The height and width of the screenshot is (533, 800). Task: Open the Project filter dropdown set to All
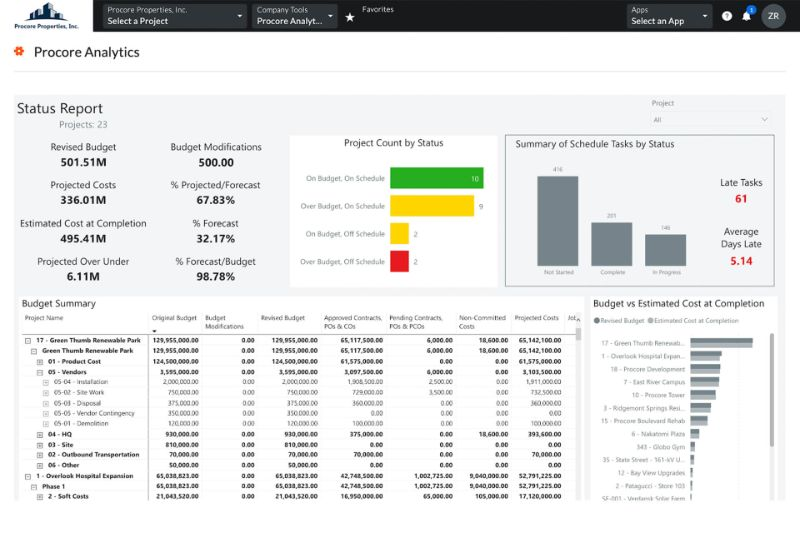[710, 119]
